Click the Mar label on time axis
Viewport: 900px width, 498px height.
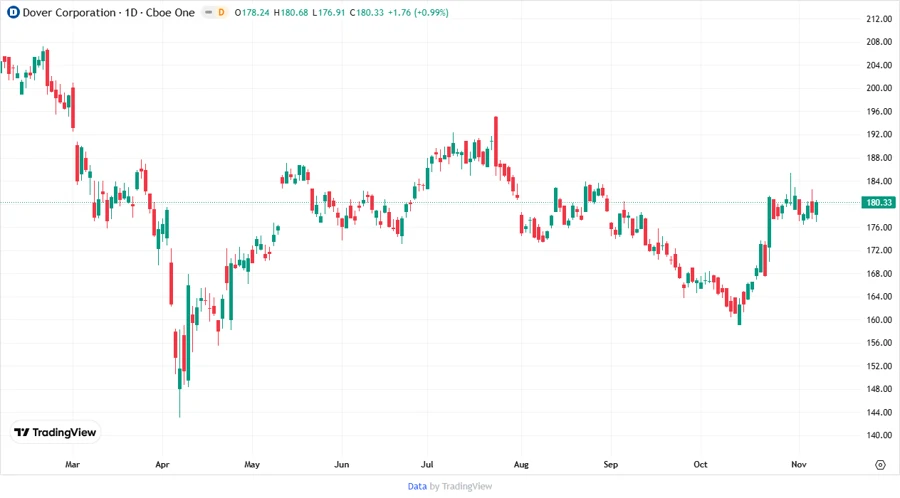(x=72, y=464)
